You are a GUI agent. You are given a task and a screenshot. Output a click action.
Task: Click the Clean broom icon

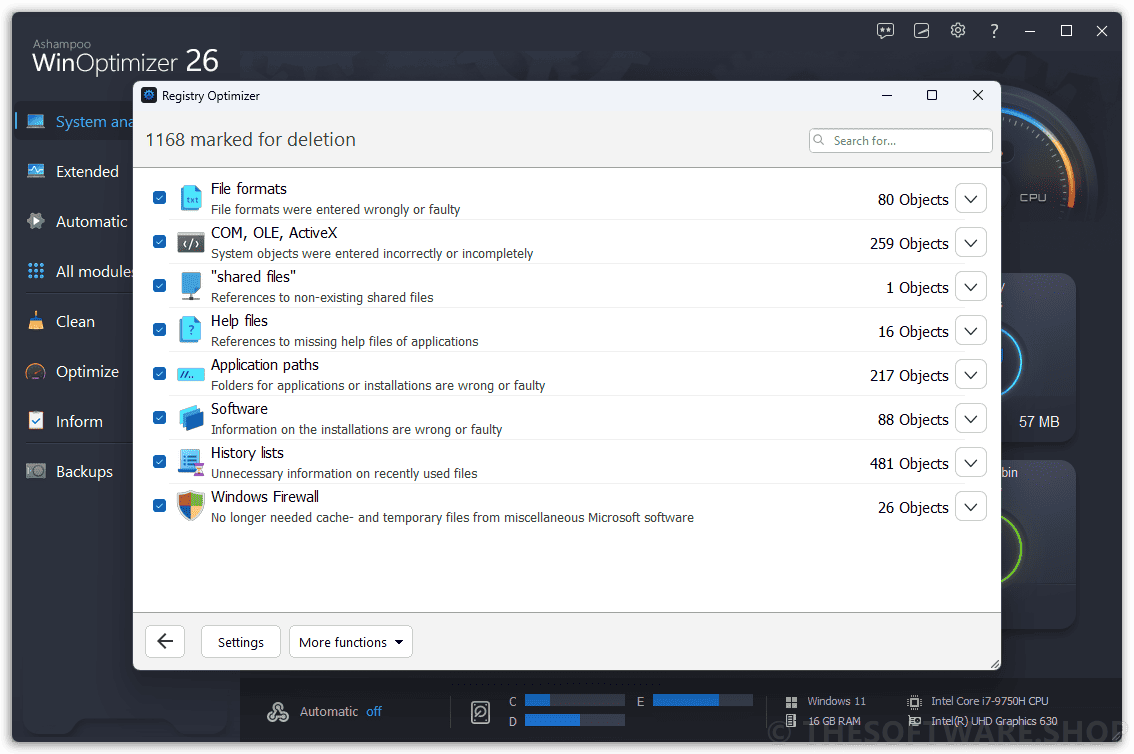[x=35, y=321]
